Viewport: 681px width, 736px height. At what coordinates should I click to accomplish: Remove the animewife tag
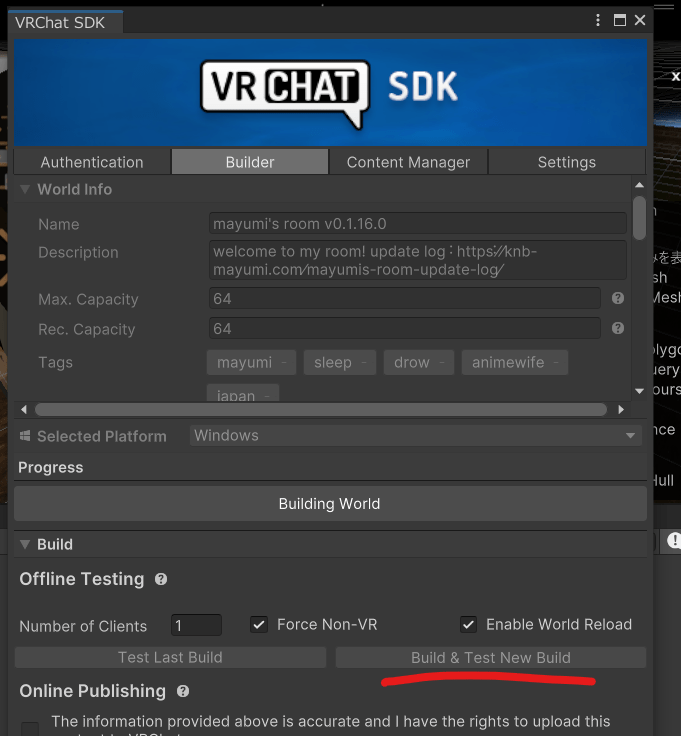[557, 362]
